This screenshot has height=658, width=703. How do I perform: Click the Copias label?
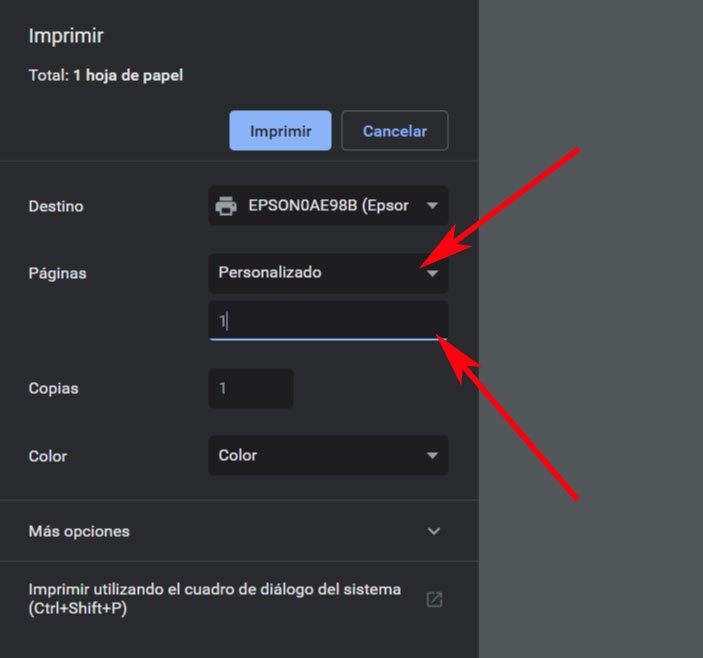coord(53,388)
